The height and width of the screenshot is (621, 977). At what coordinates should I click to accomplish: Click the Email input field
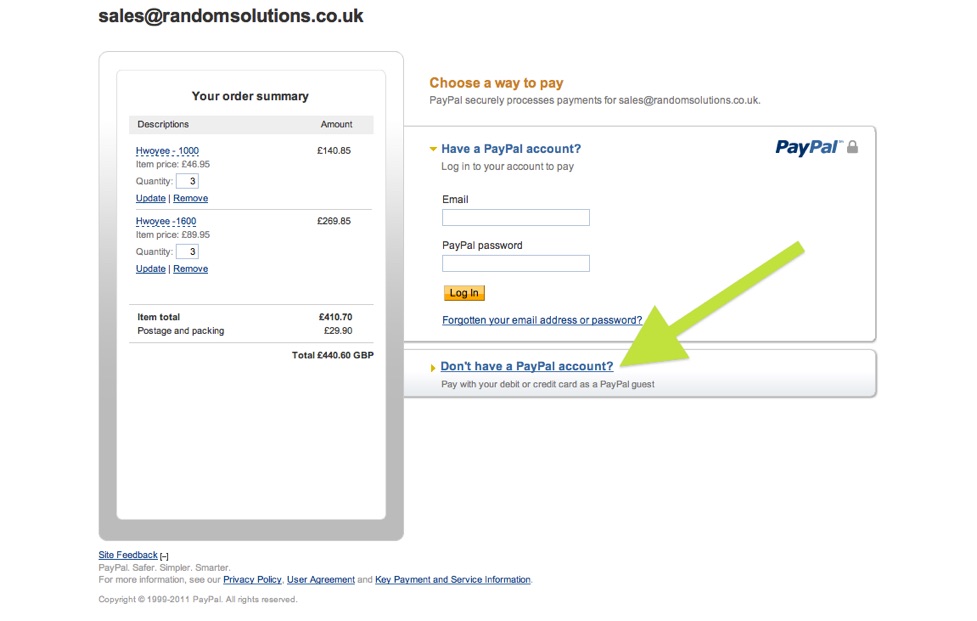pos(515,217)
